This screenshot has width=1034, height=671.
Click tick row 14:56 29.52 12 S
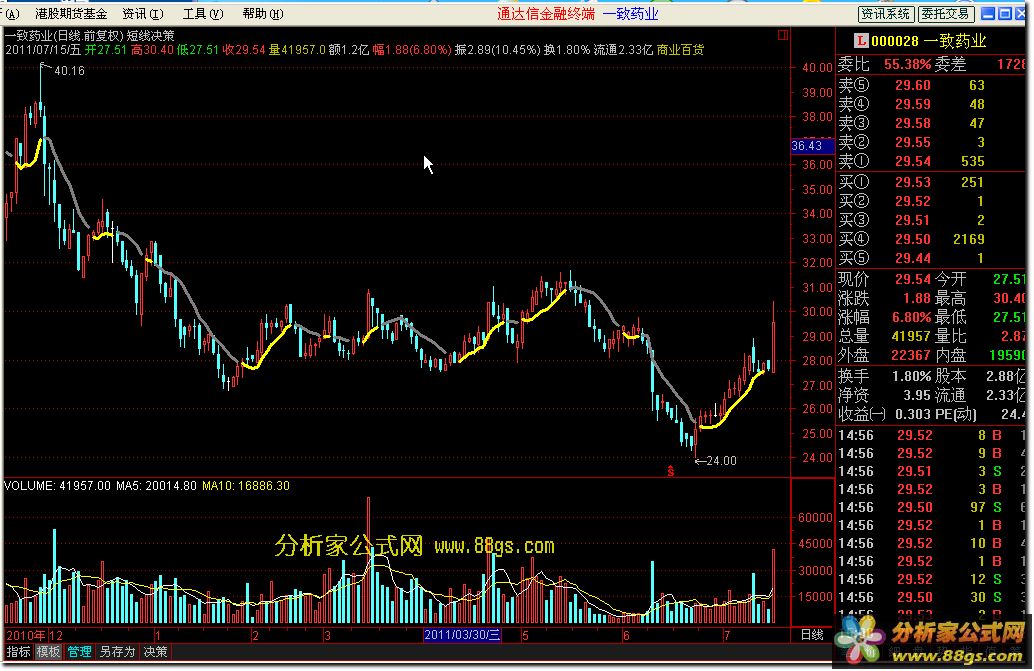coord(931,579)
